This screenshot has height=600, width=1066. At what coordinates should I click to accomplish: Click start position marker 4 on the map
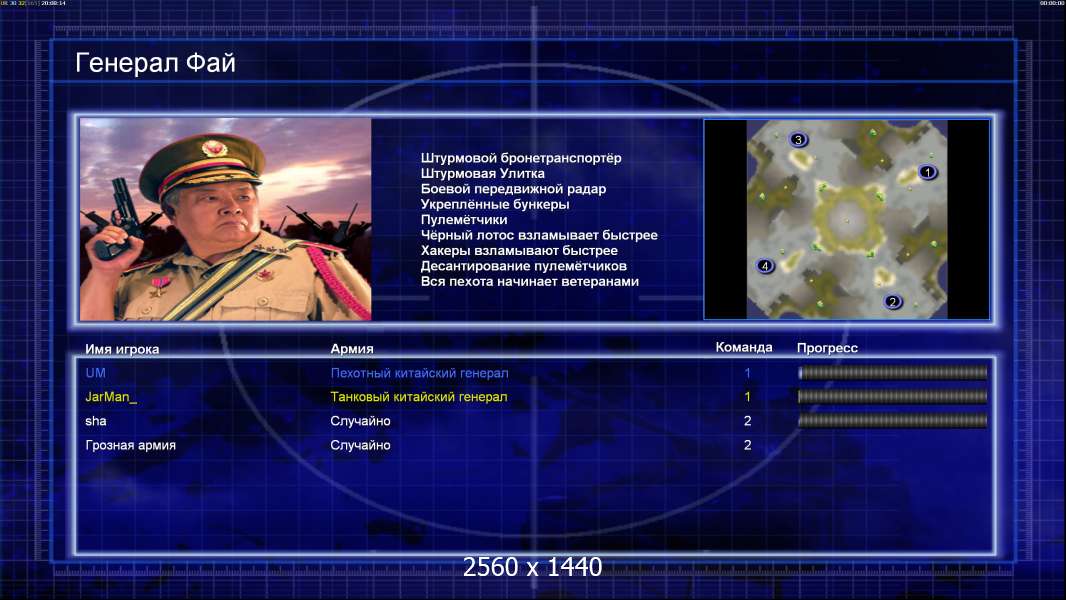766,266
